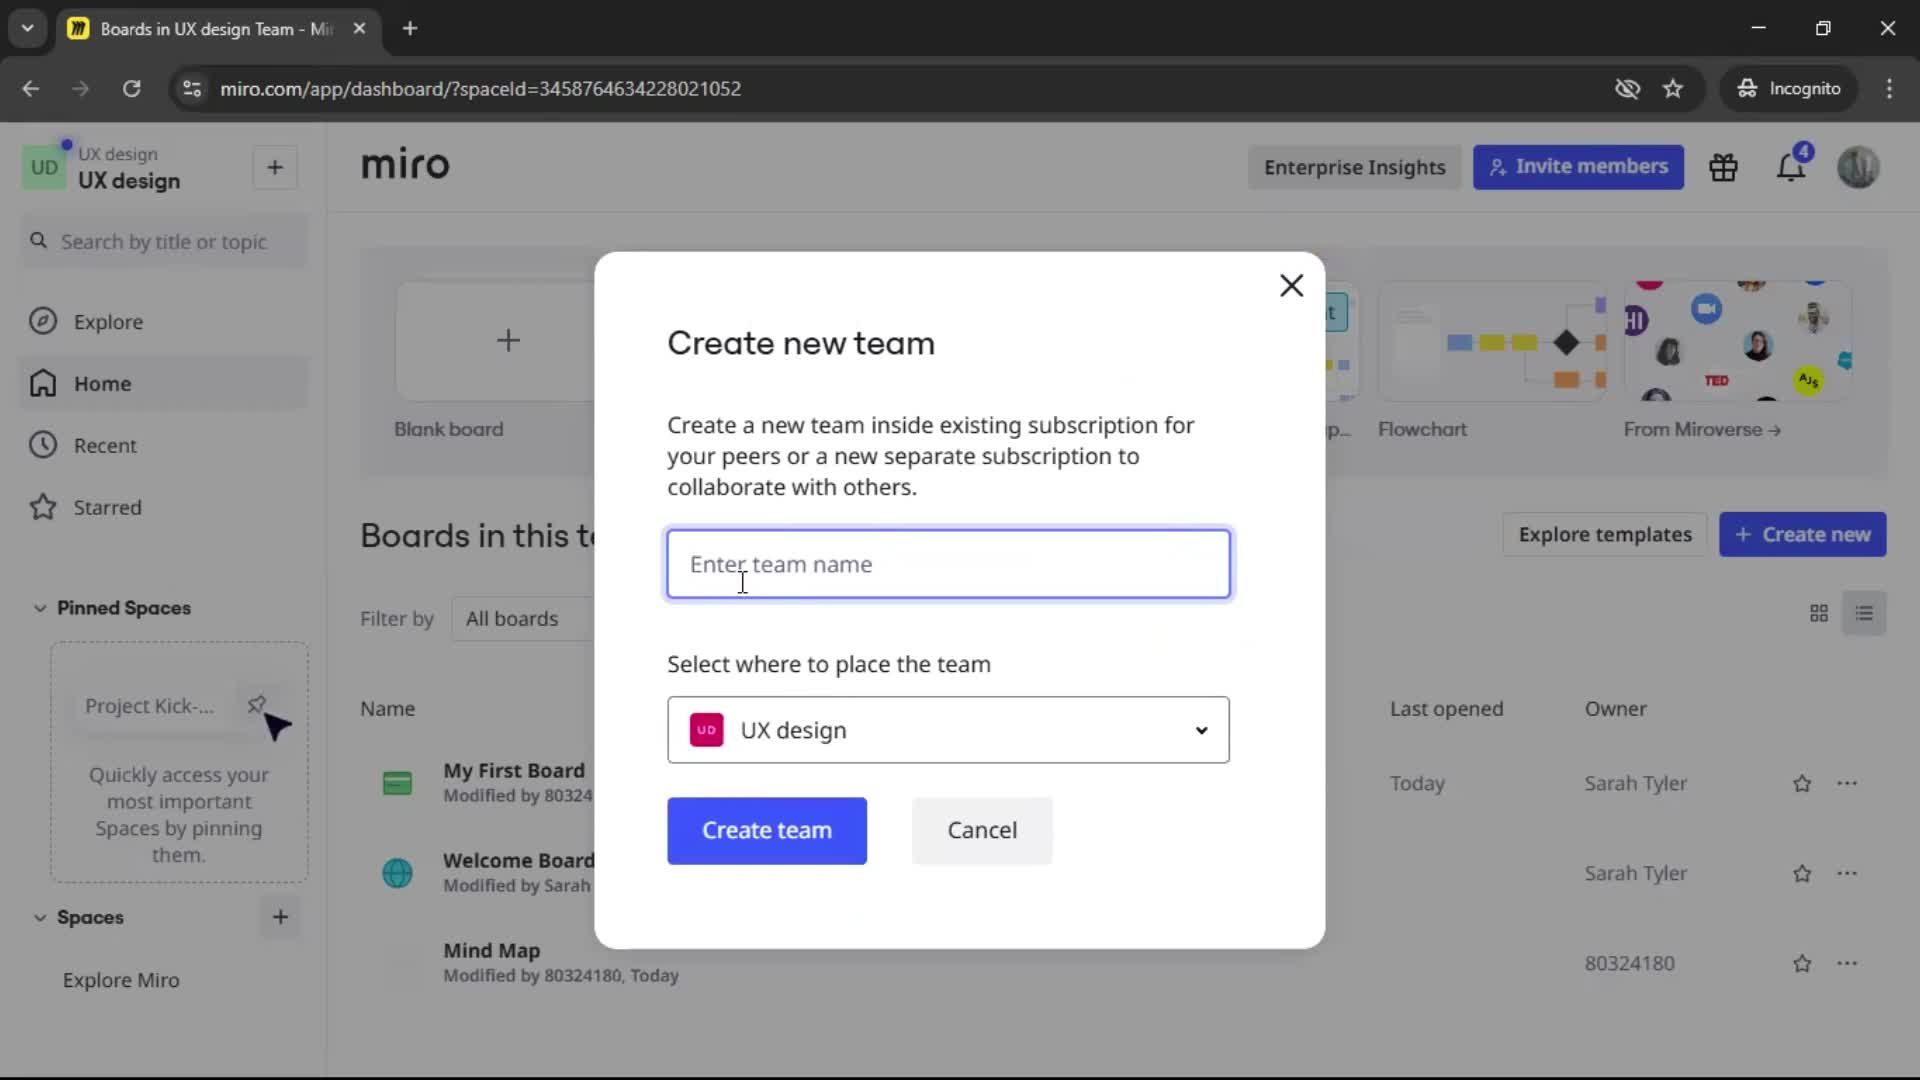Click the Create team button
This screenshot has width=1920, height=1080.
(x=767, y=830)
